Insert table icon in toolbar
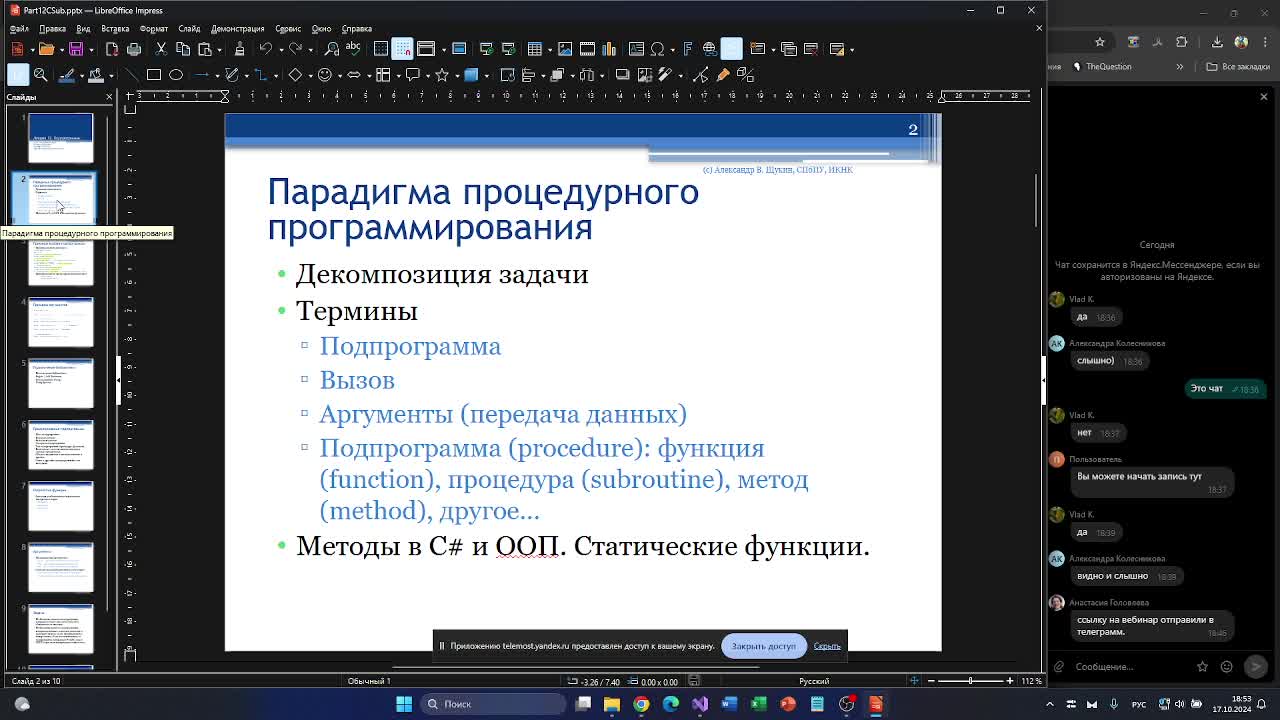Image resolution: width=1280 pixels, height=720 pixels. [x=535, y=49]
